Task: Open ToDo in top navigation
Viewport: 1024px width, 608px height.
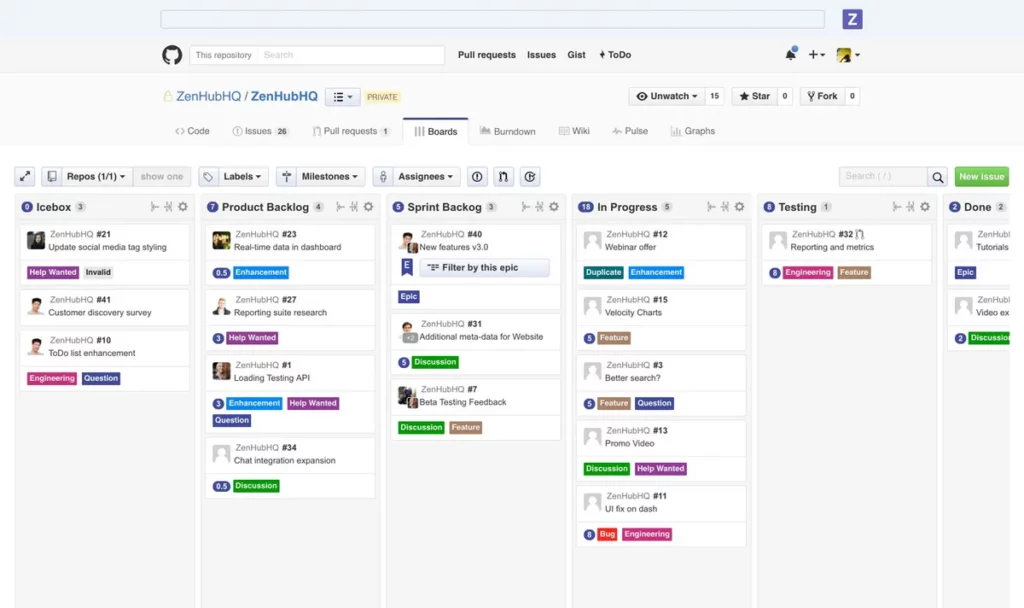Action: pos(615,55)
